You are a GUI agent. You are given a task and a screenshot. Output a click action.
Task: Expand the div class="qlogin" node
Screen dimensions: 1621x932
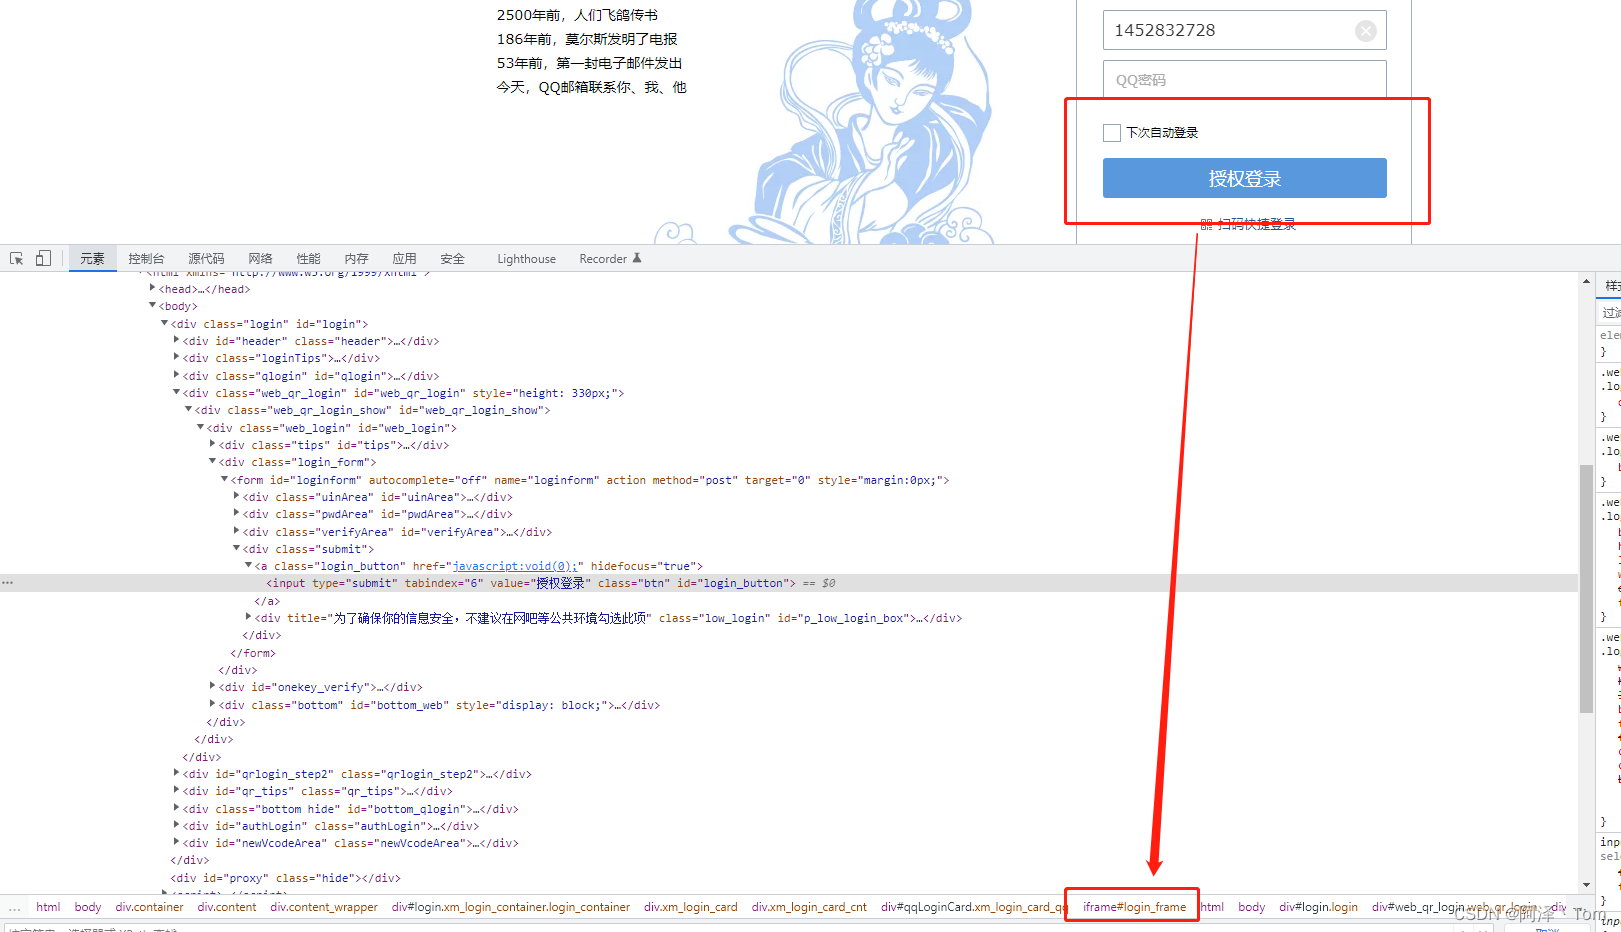176,375
